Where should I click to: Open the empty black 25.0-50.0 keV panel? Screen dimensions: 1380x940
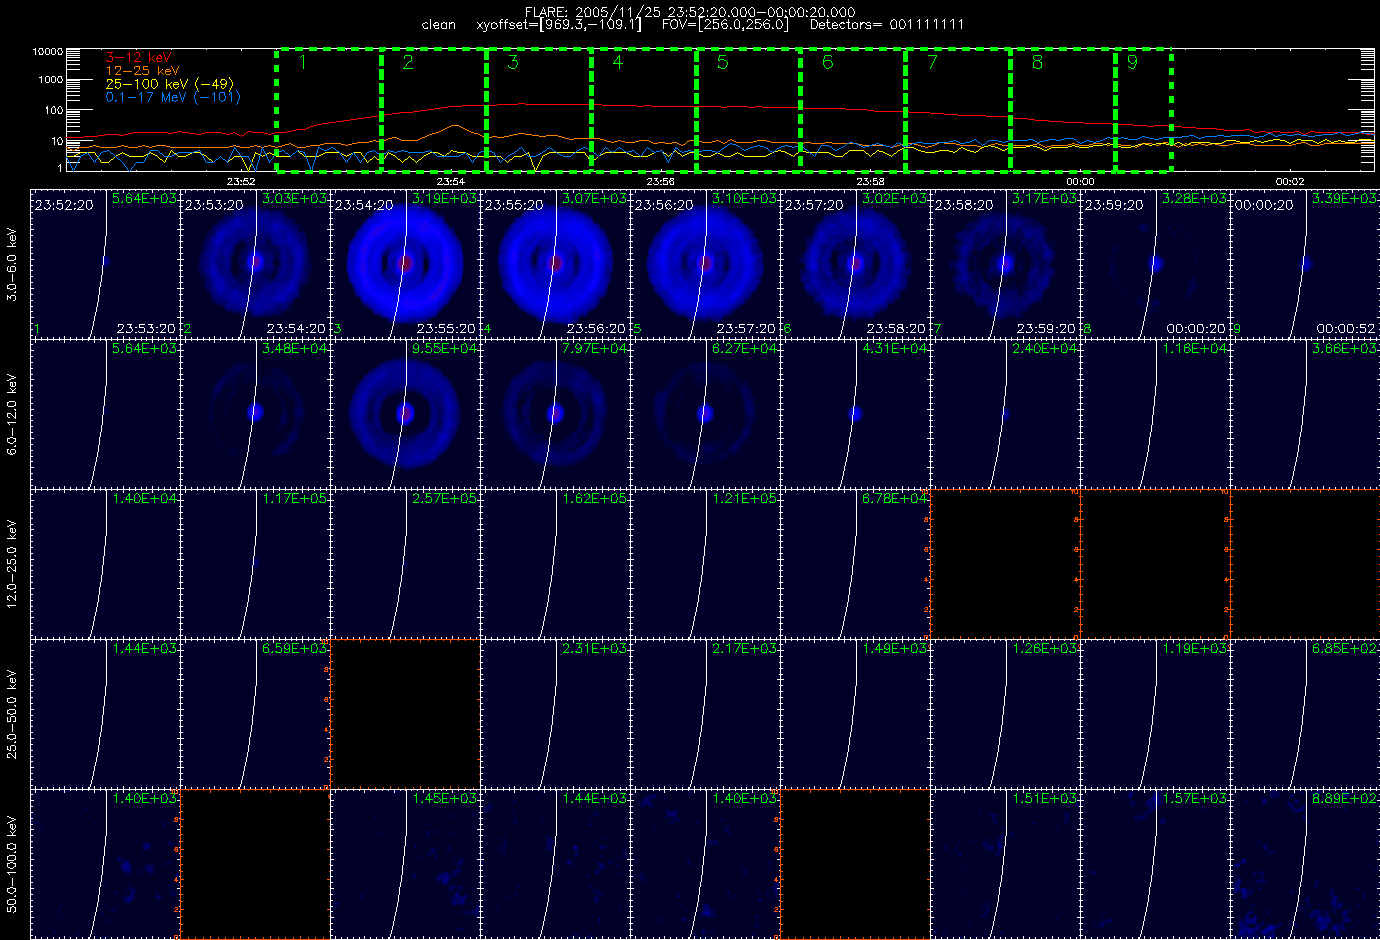(405, 713)
